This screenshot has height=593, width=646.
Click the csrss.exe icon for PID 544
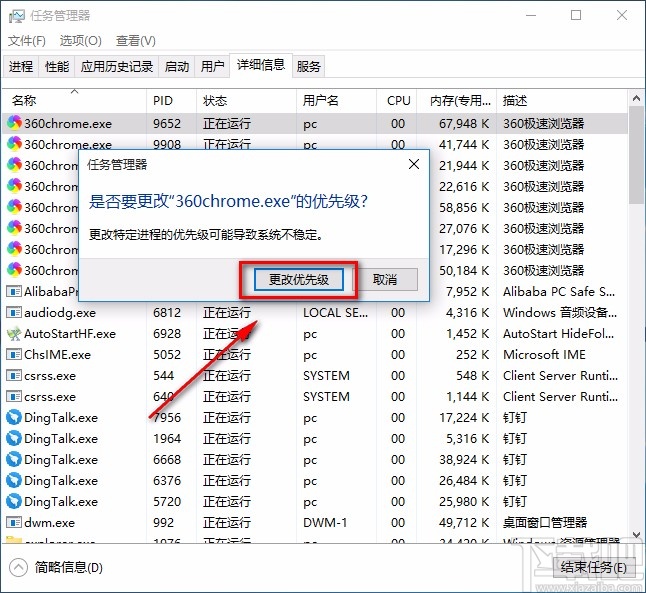[x=14, y=375]
